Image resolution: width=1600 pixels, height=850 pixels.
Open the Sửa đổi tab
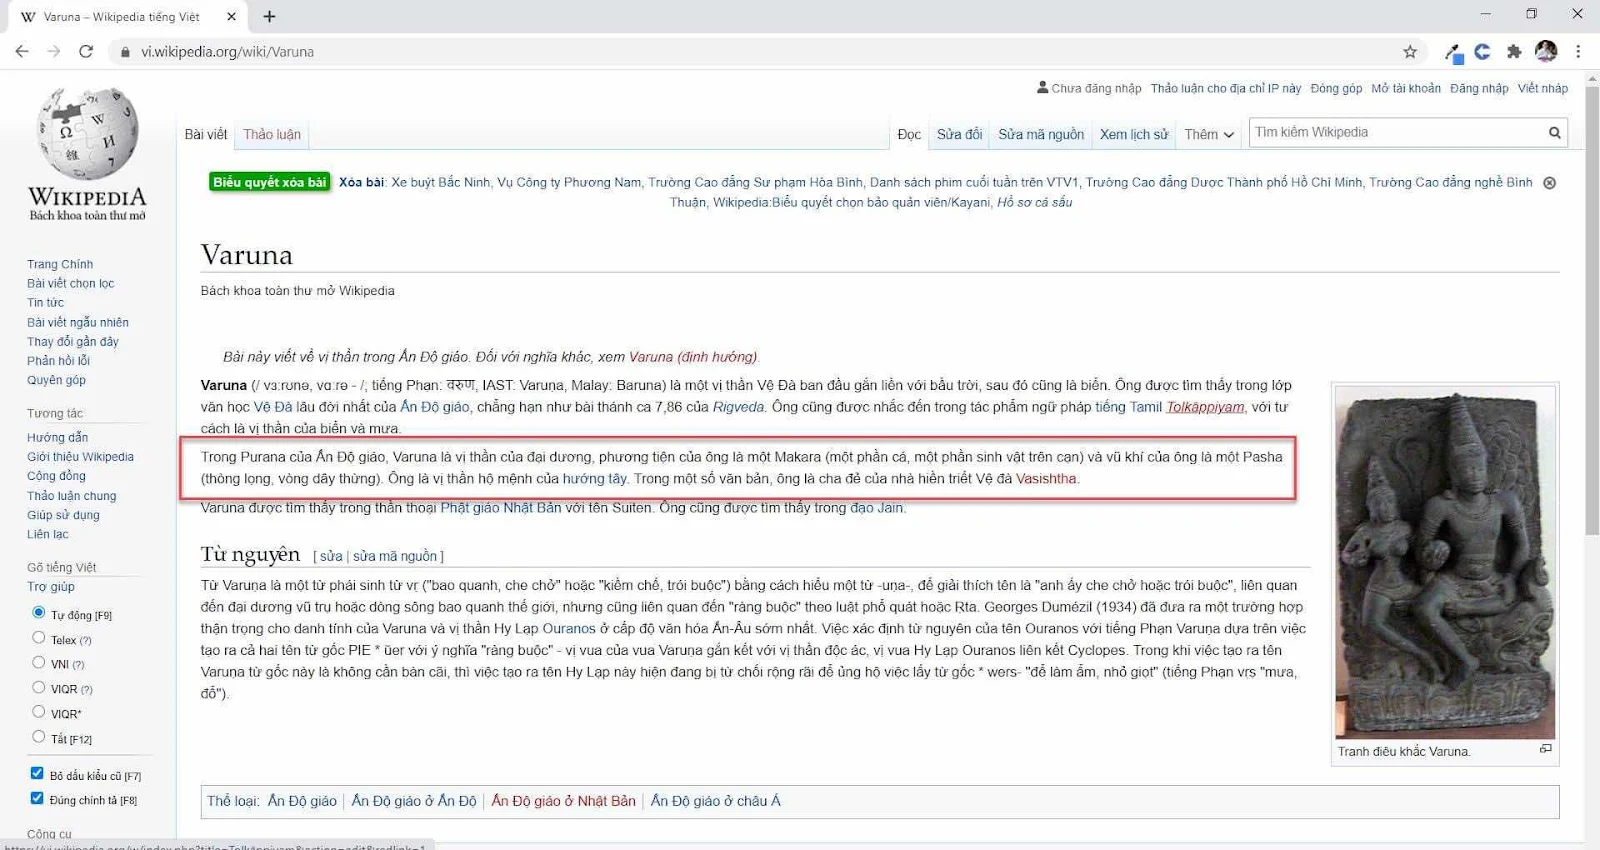(960, 134)
